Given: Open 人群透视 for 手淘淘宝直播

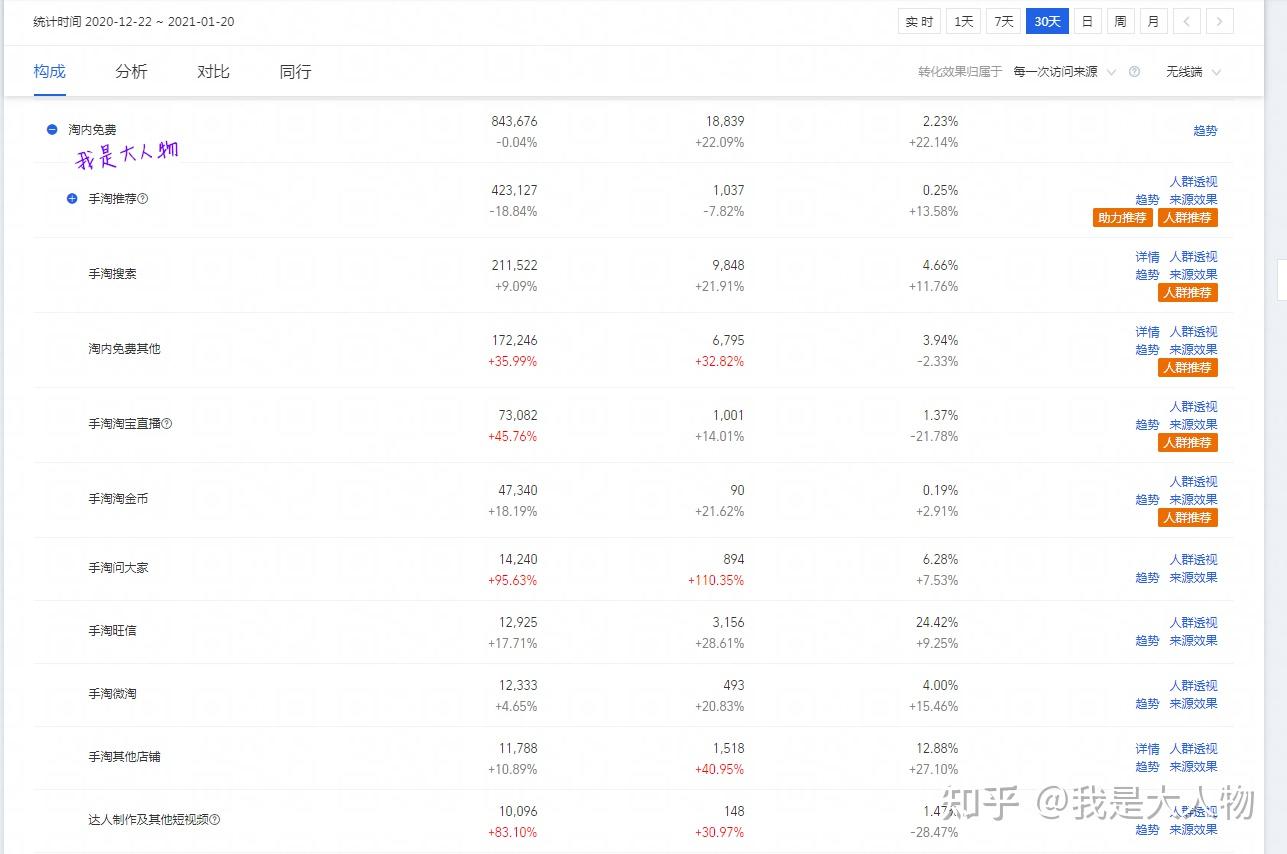Looking at the screenshot, I should tap(1193, 407).
